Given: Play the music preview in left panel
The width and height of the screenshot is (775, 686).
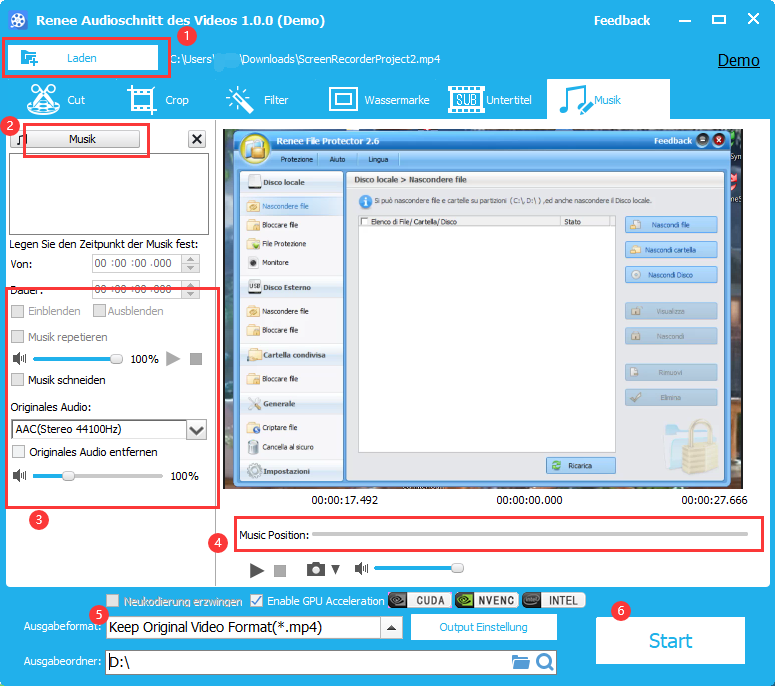Looking at the screenshot, I should coord(172,359).
